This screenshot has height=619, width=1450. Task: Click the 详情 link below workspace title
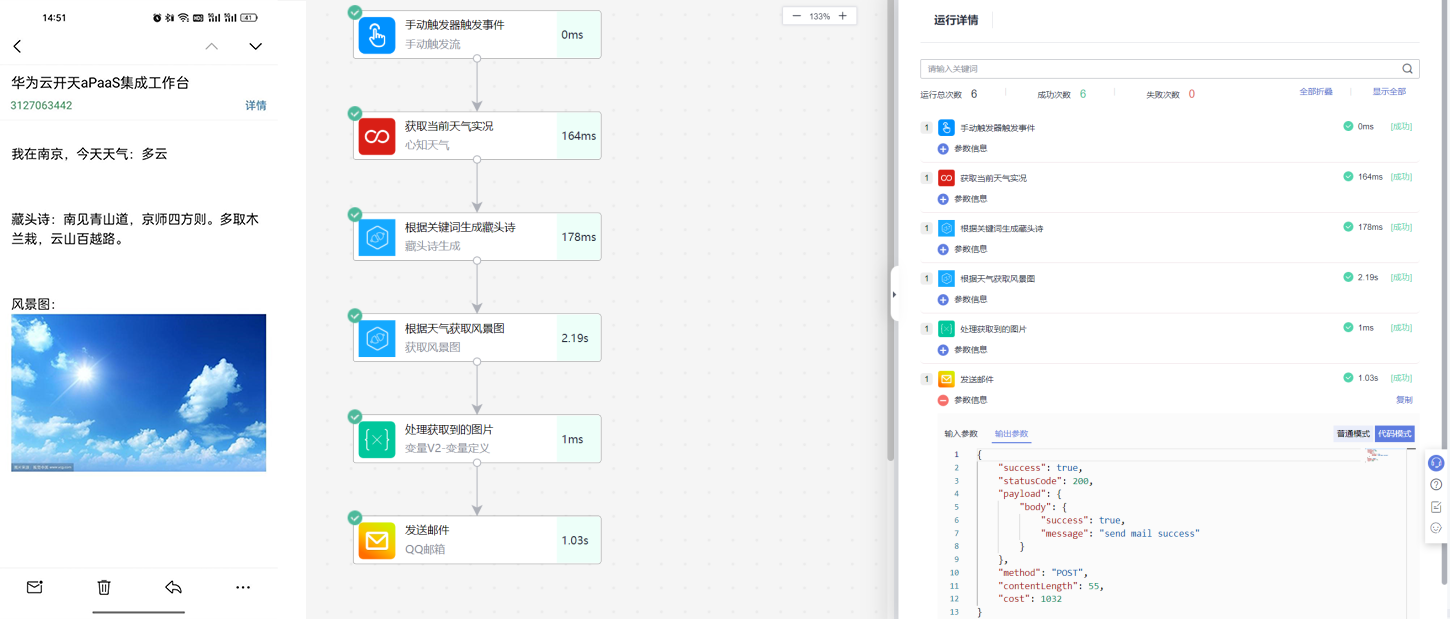pyautogui.click(x=254, y=105)
